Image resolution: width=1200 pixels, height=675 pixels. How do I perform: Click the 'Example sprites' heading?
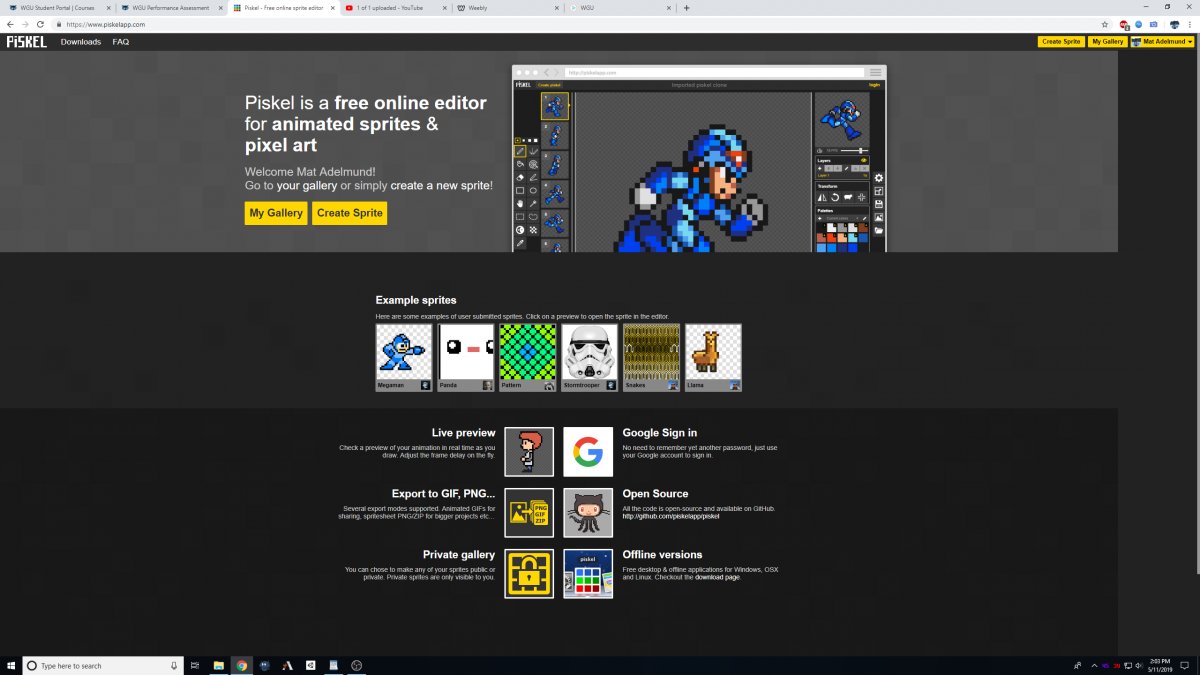pyautogui.click(x=416, y=300)
